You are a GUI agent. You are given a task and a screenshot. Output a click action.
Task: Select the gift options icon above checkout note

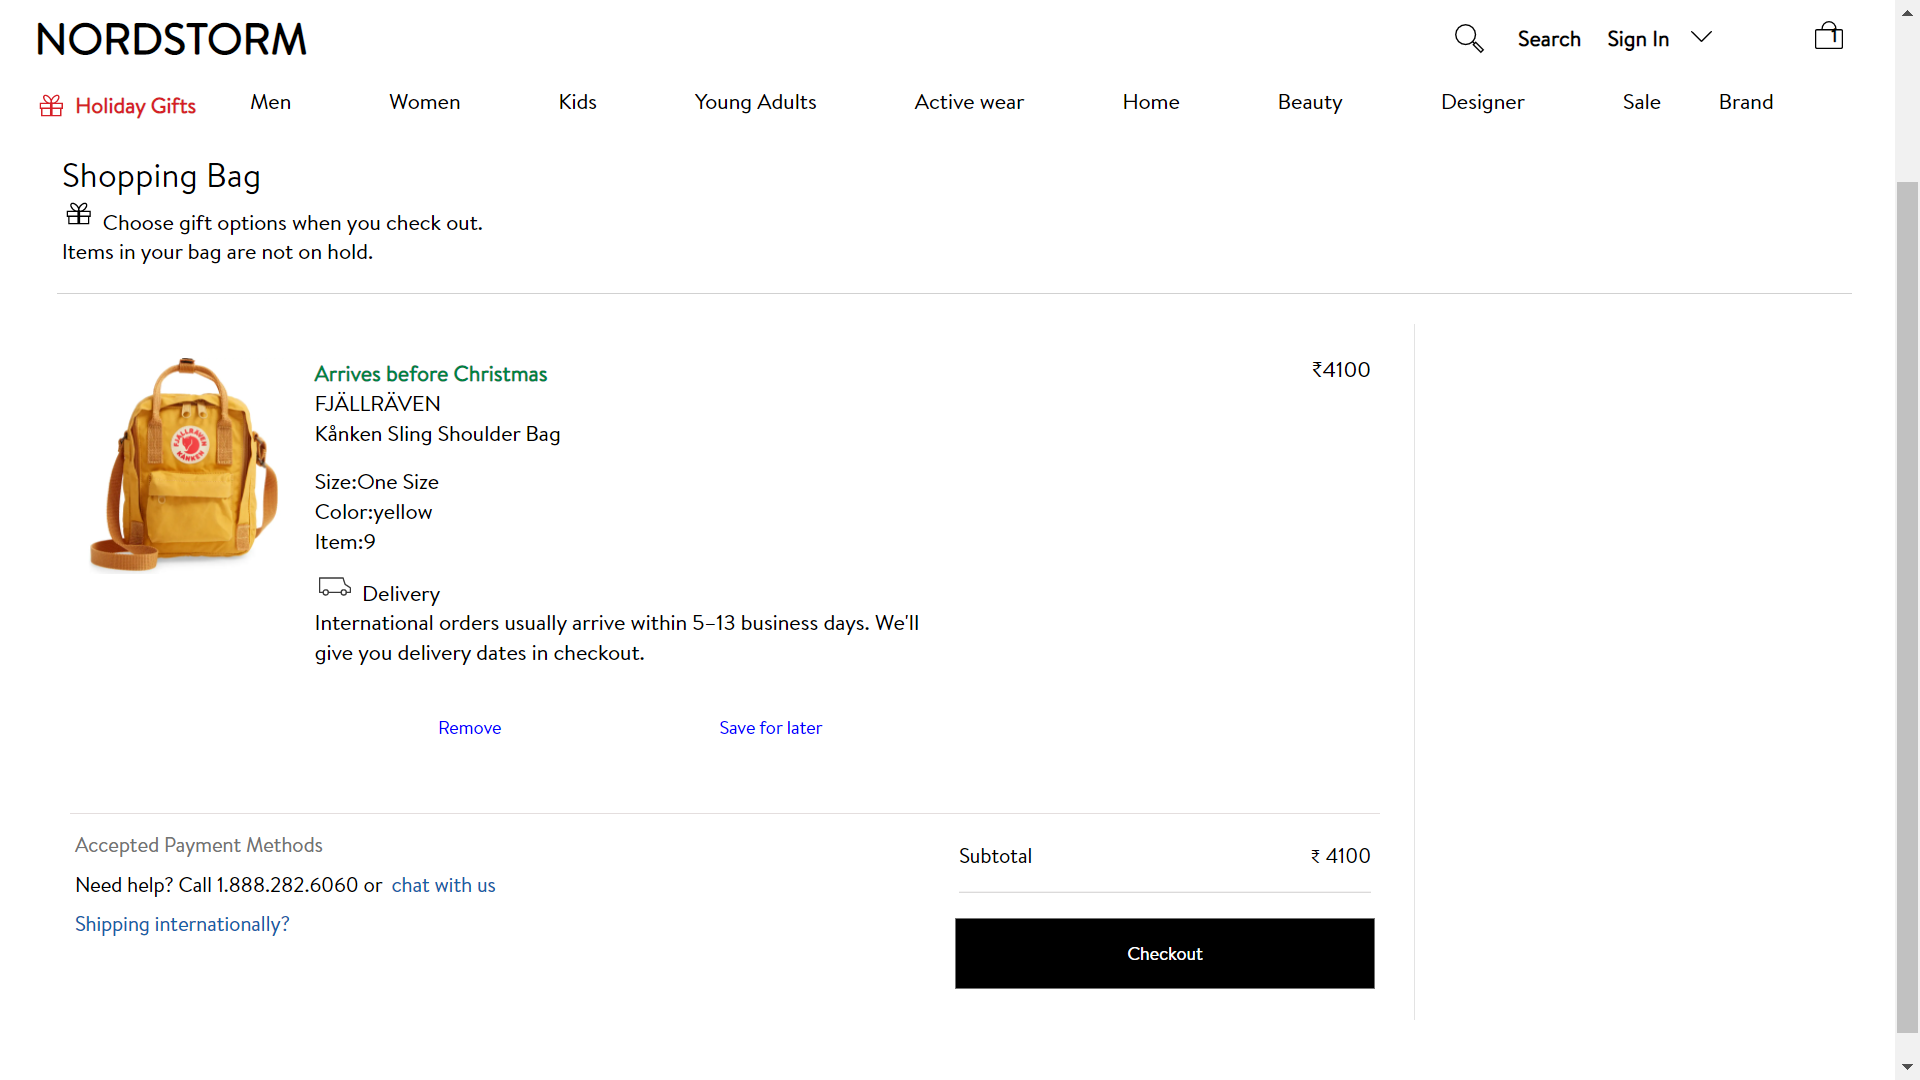pos(77,213)
